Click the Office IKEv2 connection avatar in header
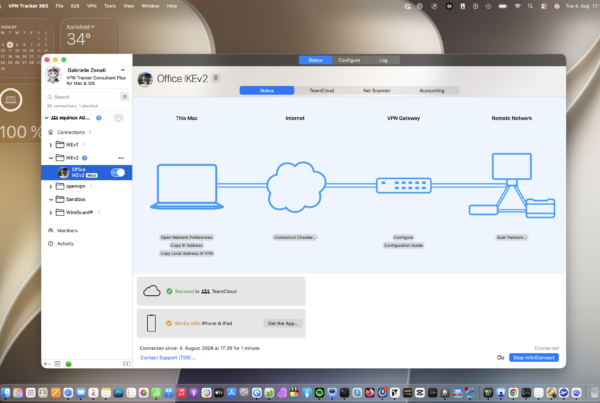This screenshot has width=600, height=403. pos(145,79)
